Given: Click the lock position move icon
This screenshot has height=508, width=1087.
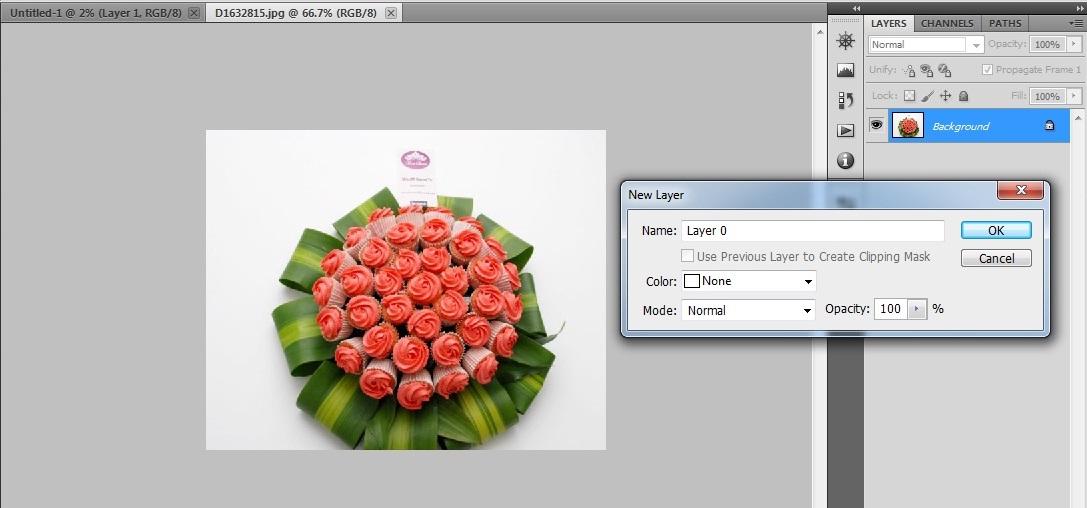Looking at the screenshot, I should (x=945, y=96).
